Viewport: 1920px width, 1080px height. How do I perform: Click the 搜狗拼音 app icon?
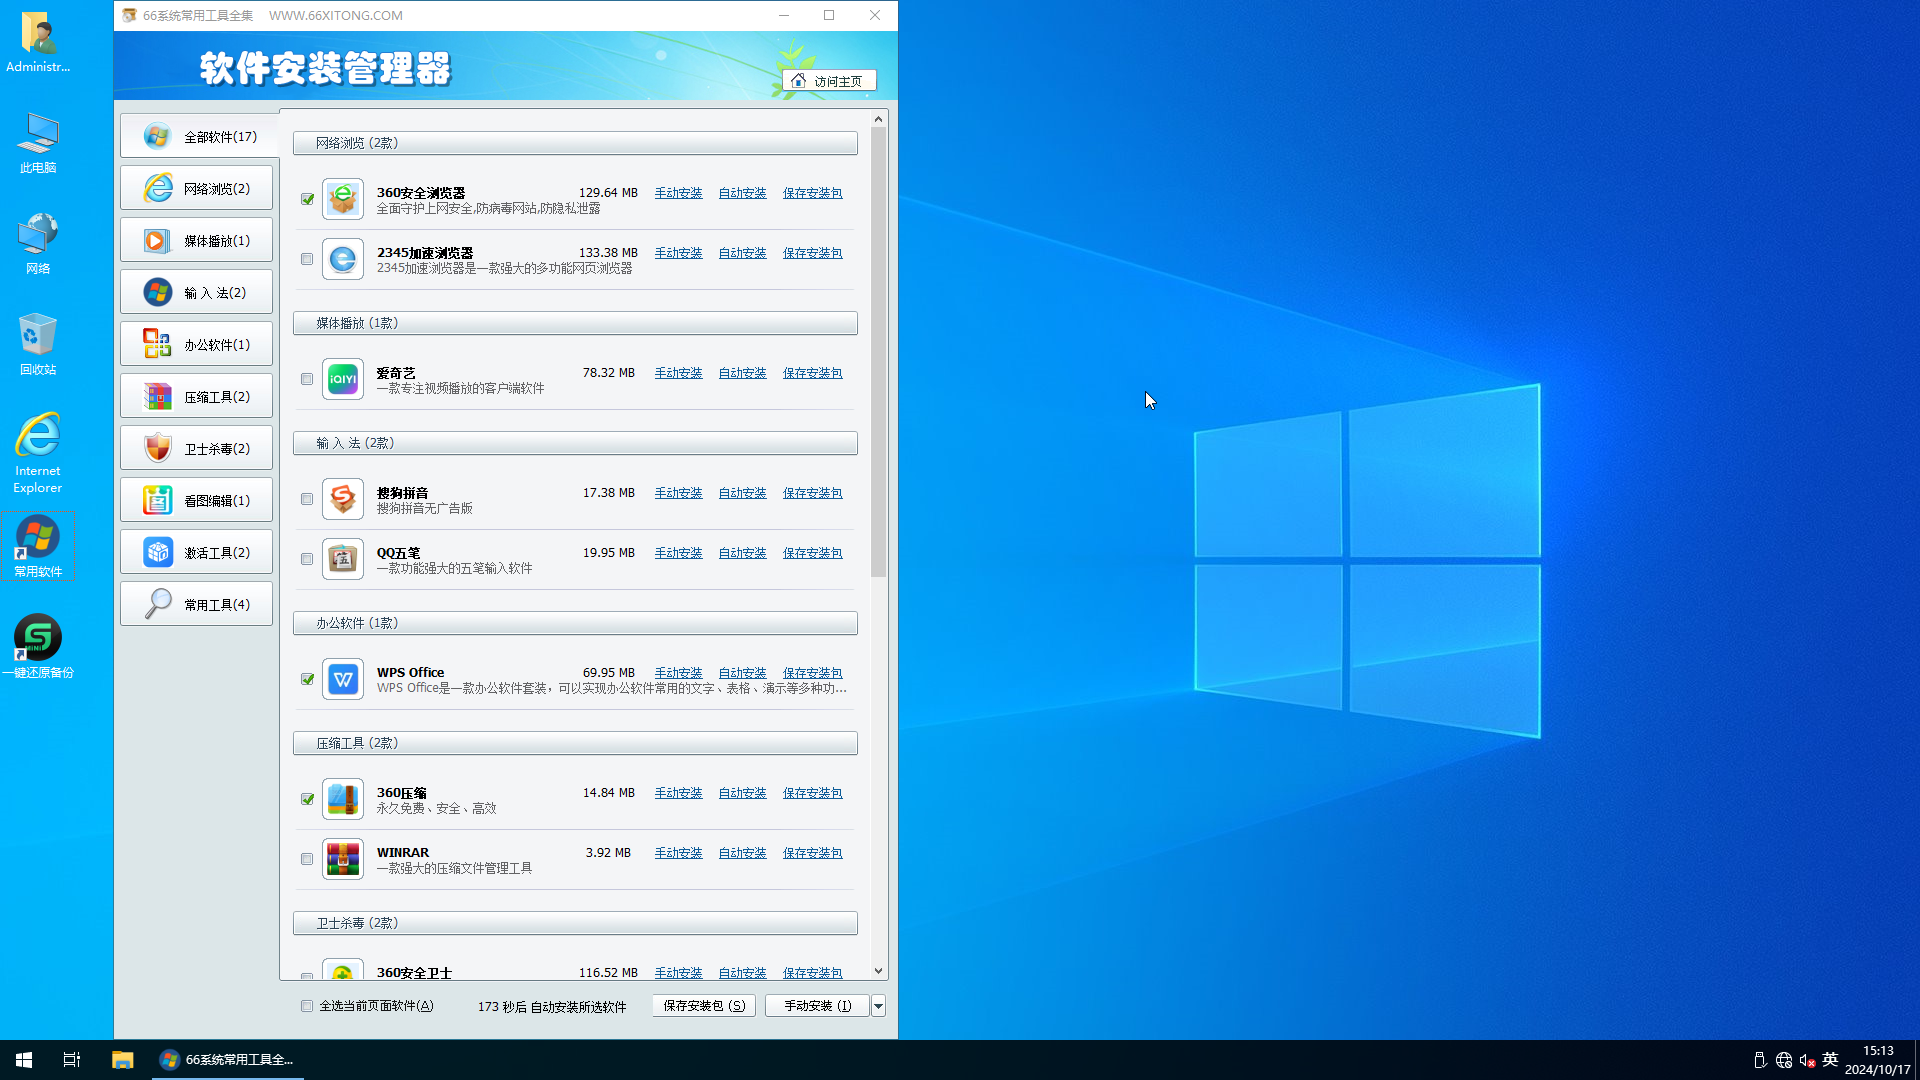(x=343, y=499)
